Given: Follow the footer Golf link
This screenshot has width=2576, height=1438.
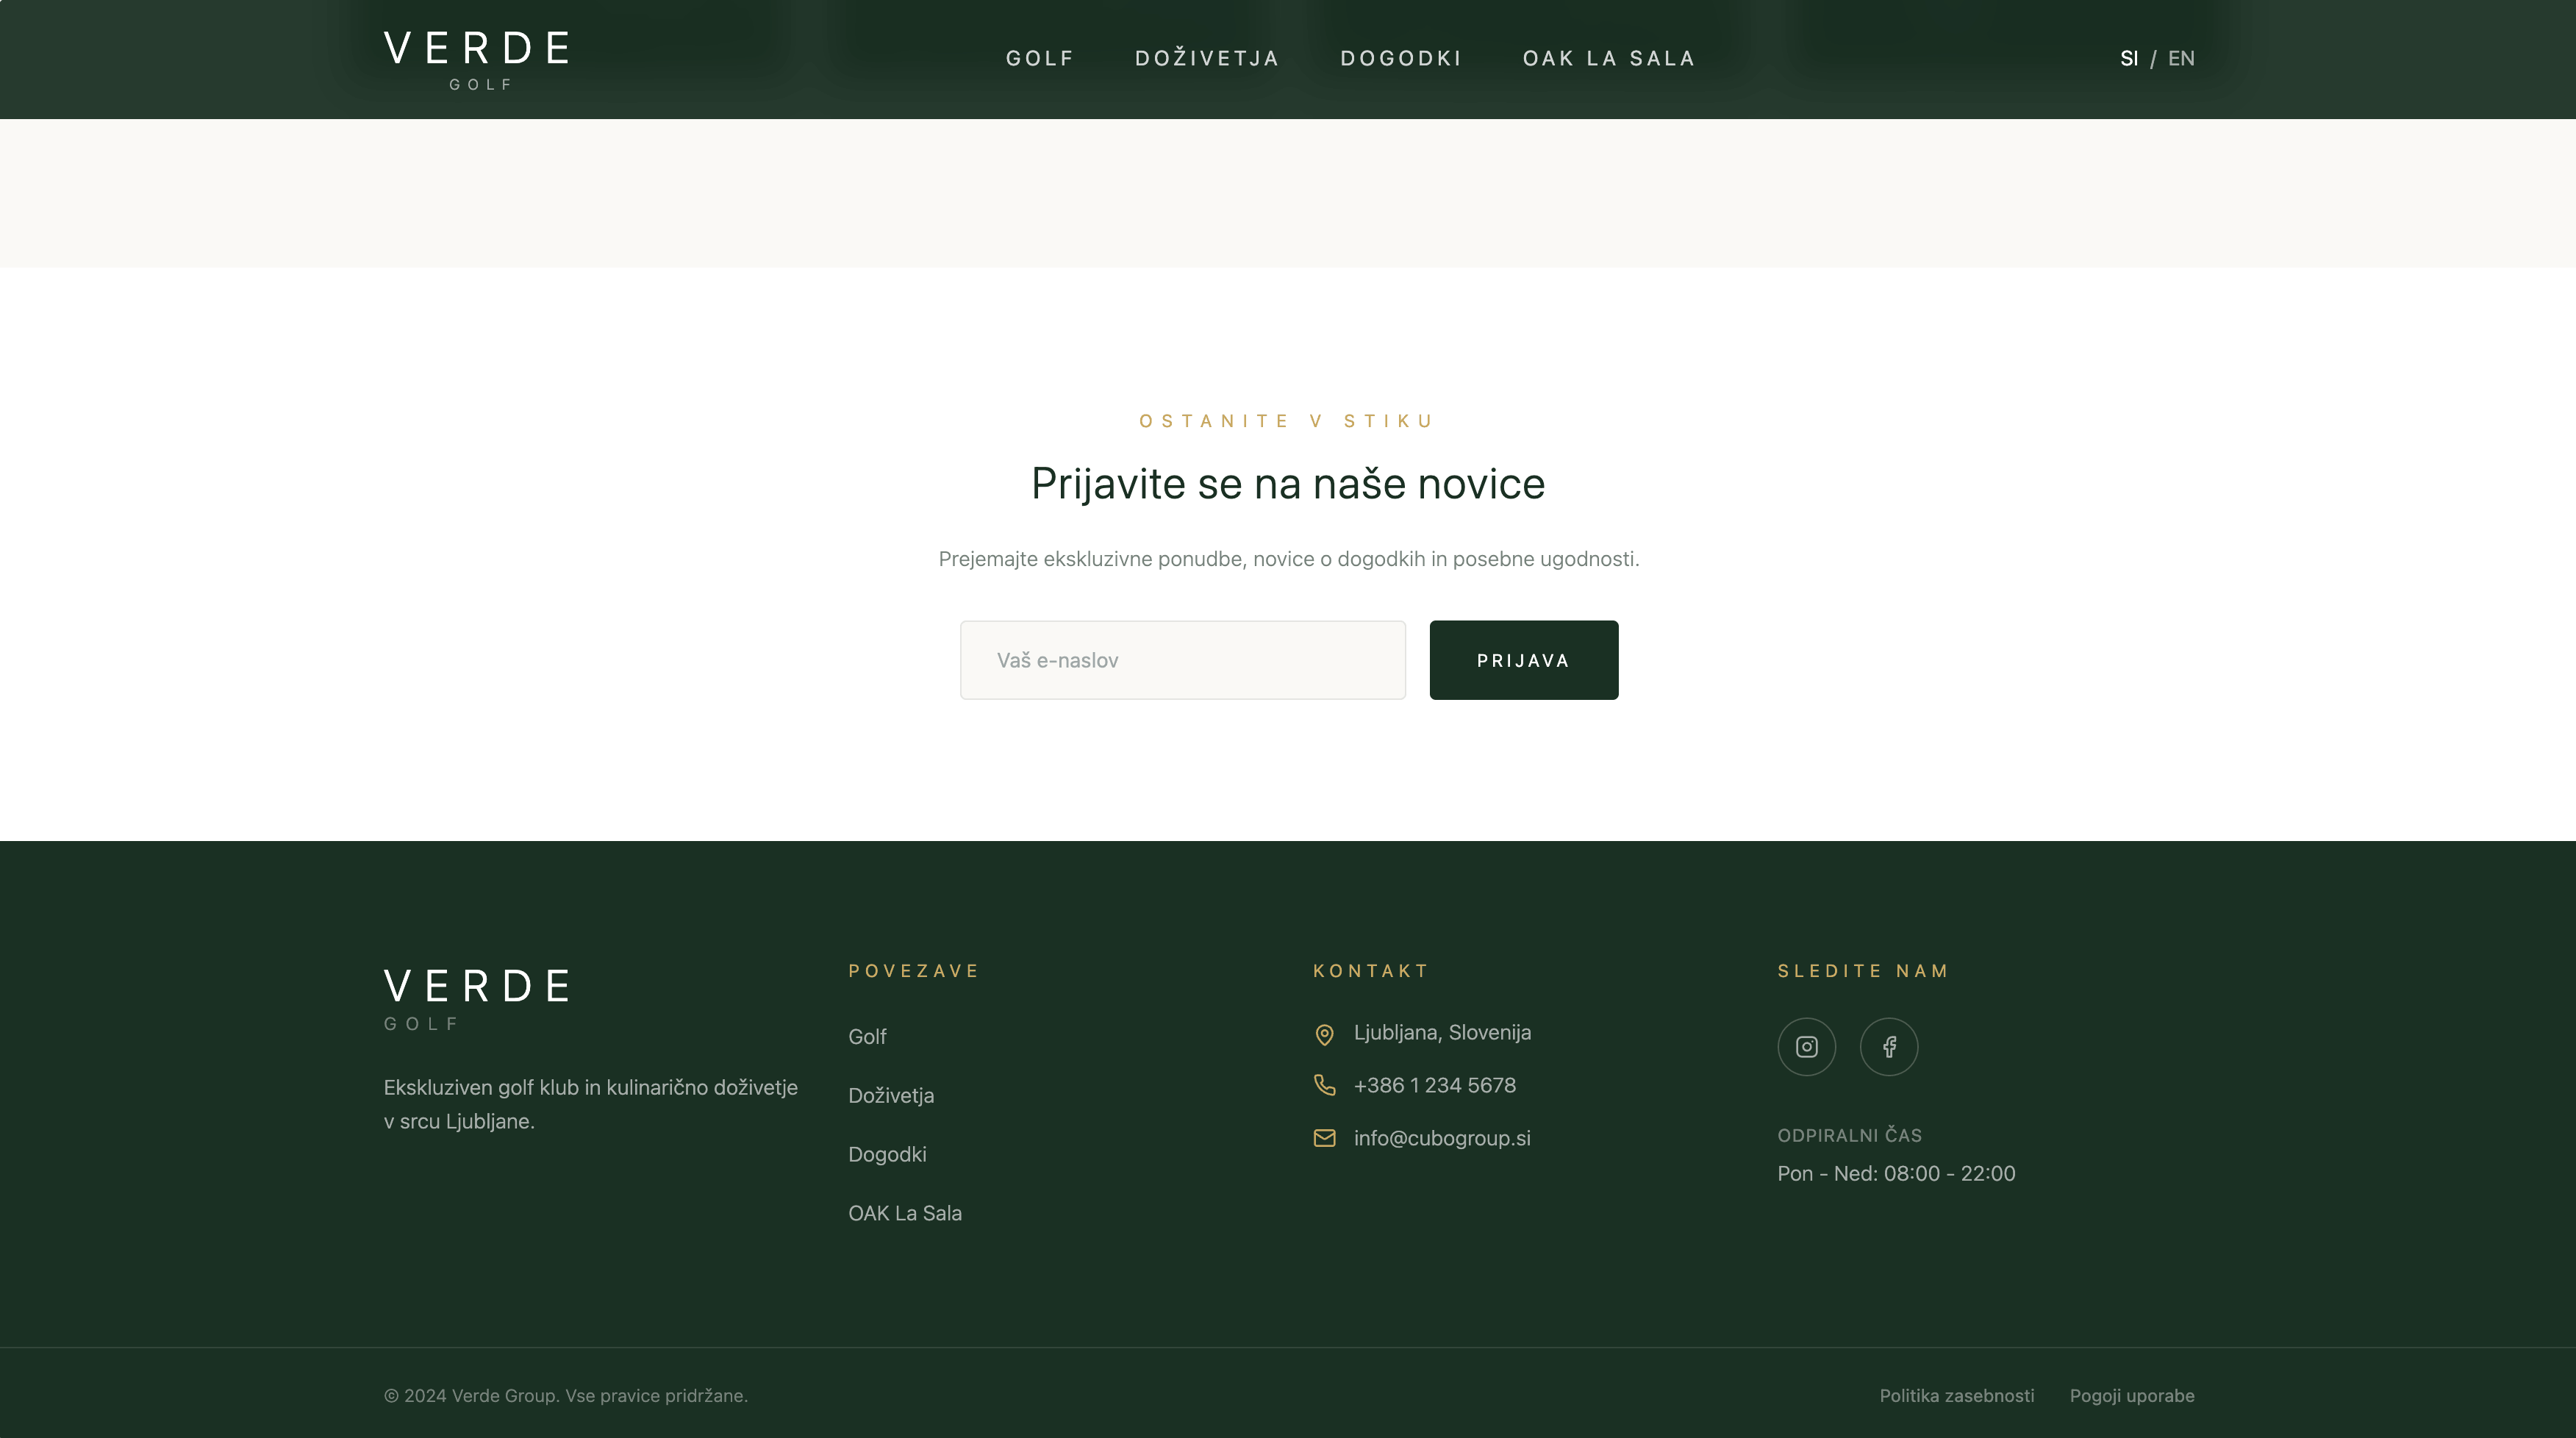Looking at the screenshot, I should point(867,1037).
